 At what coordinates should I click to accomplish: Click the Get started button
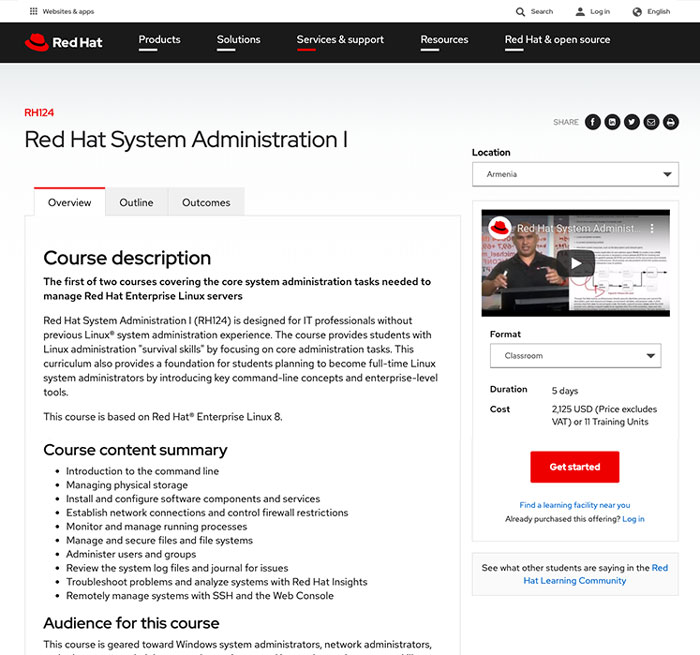click(x=575, y=467)
